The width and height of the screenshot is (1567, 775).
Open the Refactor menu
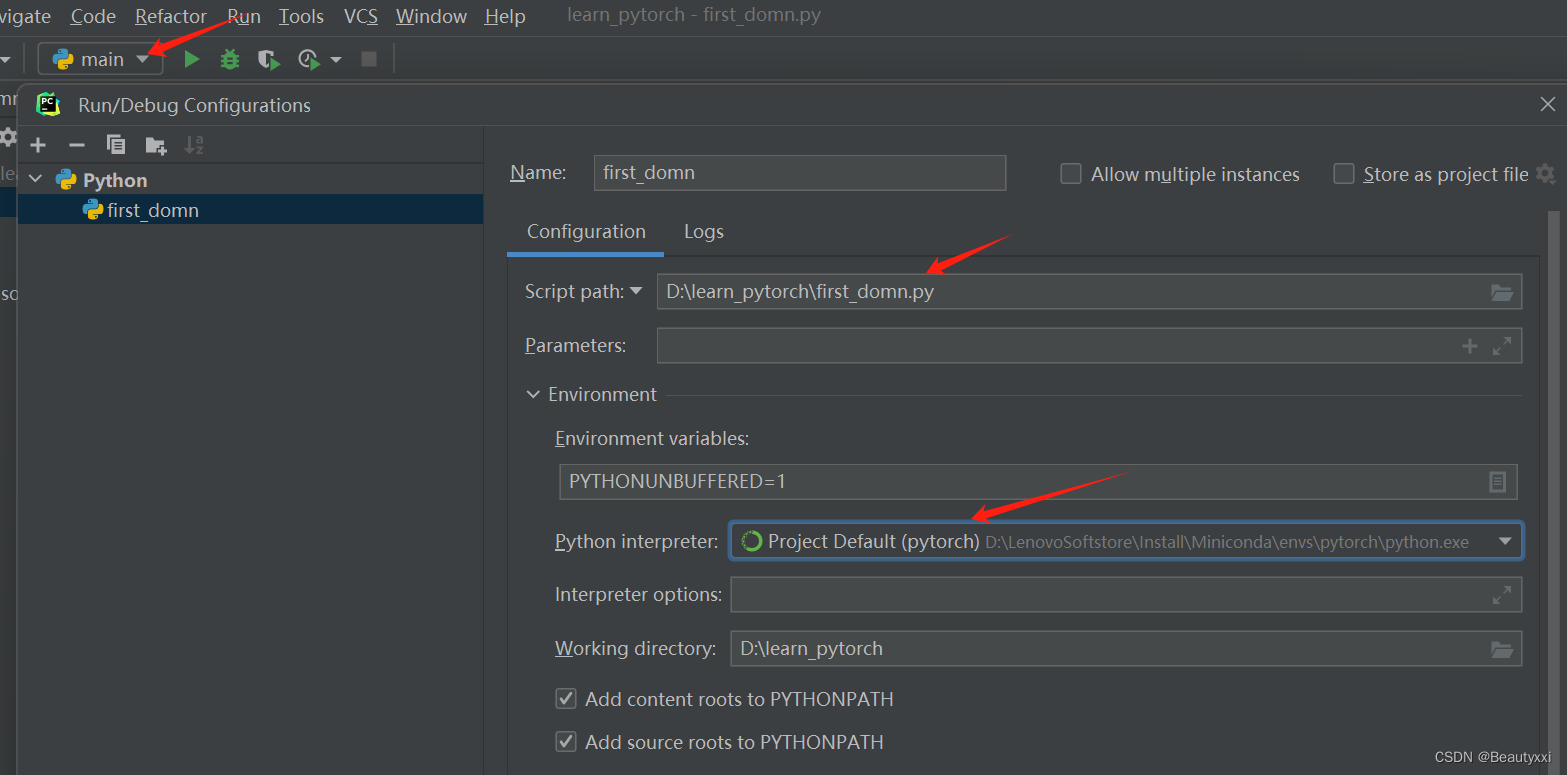(171, 17)
